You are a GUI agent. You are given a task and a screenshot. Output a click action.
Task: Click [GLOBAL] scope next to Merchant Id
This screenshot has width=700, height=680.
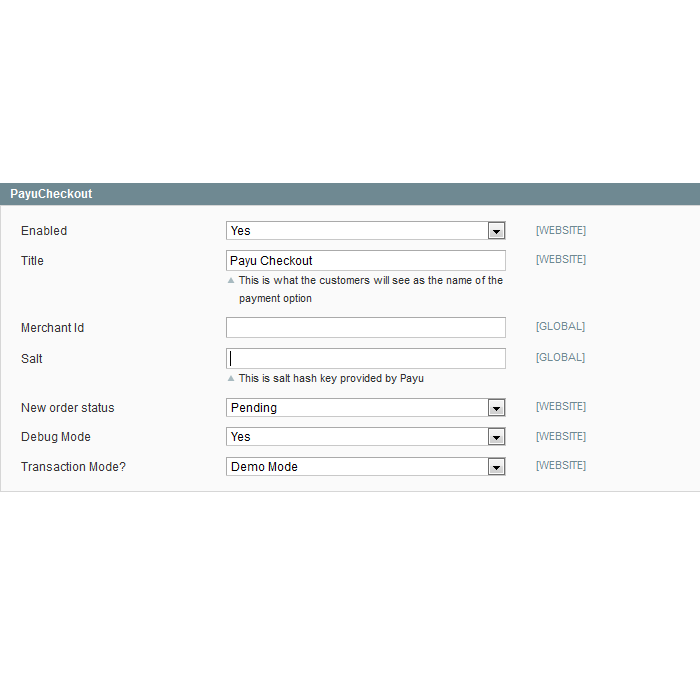(x=560, y=326)
